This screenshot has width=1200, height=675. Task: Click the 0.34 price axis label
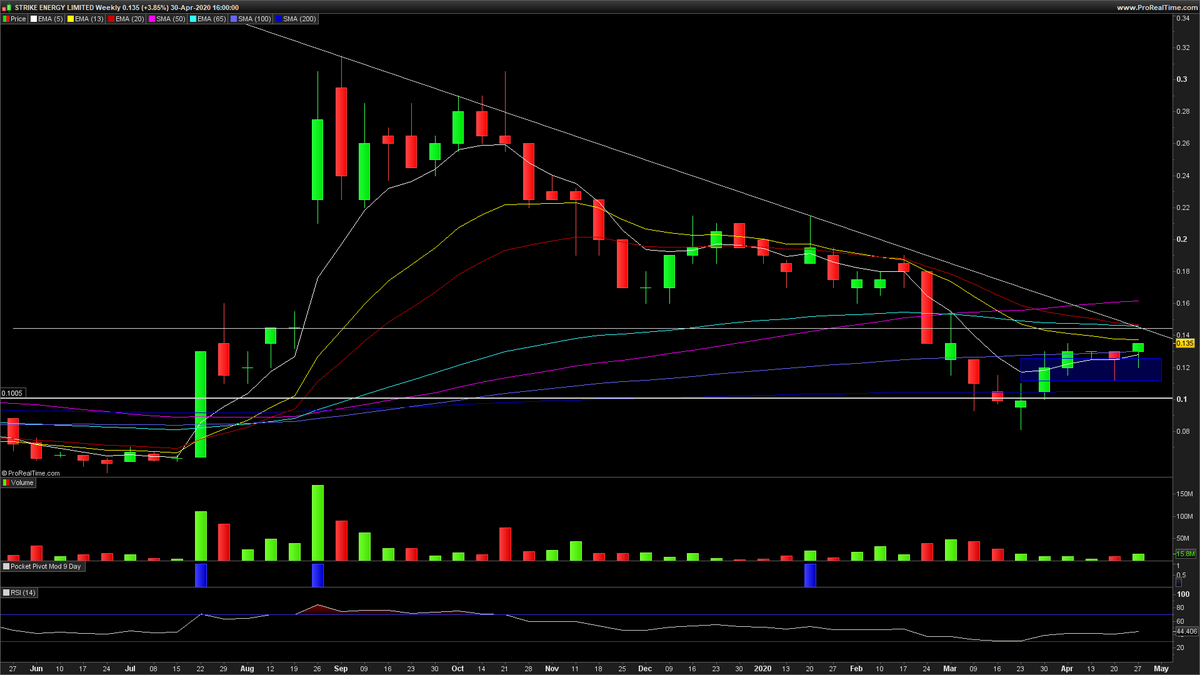tap(1182, 17)
